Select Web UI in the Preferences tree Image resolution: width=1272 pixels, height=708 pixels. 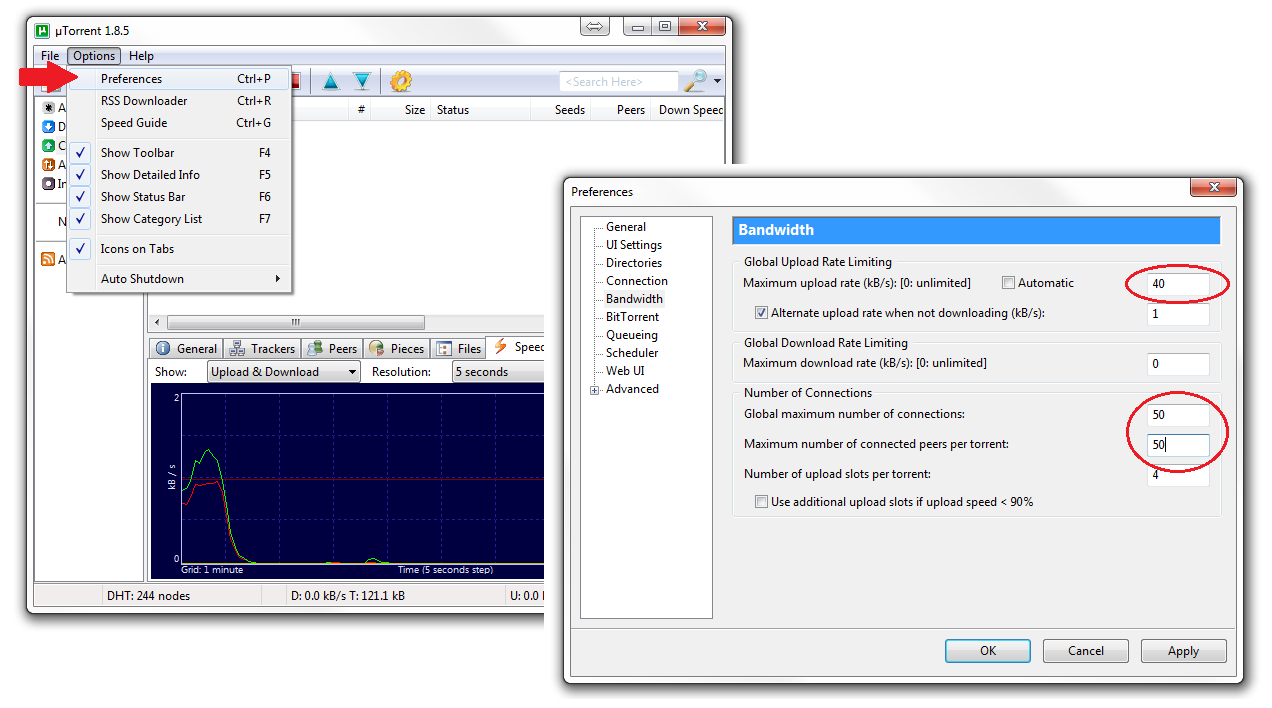(x=625, y=371)
